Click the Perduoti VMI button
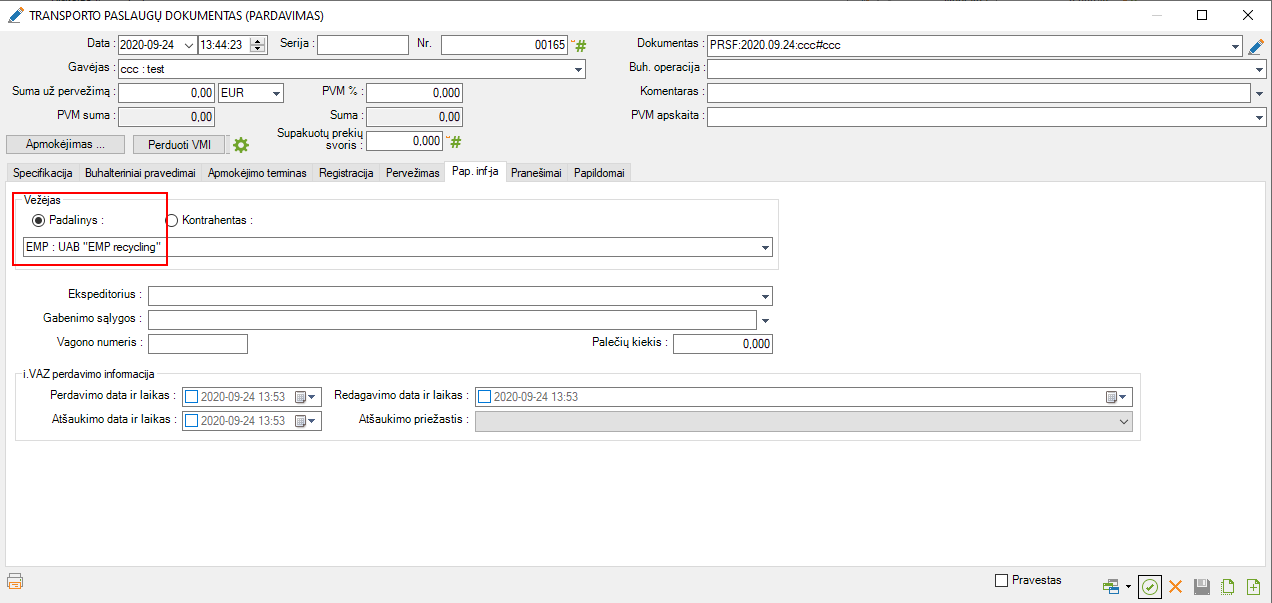Image resolution: width=1272 pixels, height=603 pixels. 179,145
